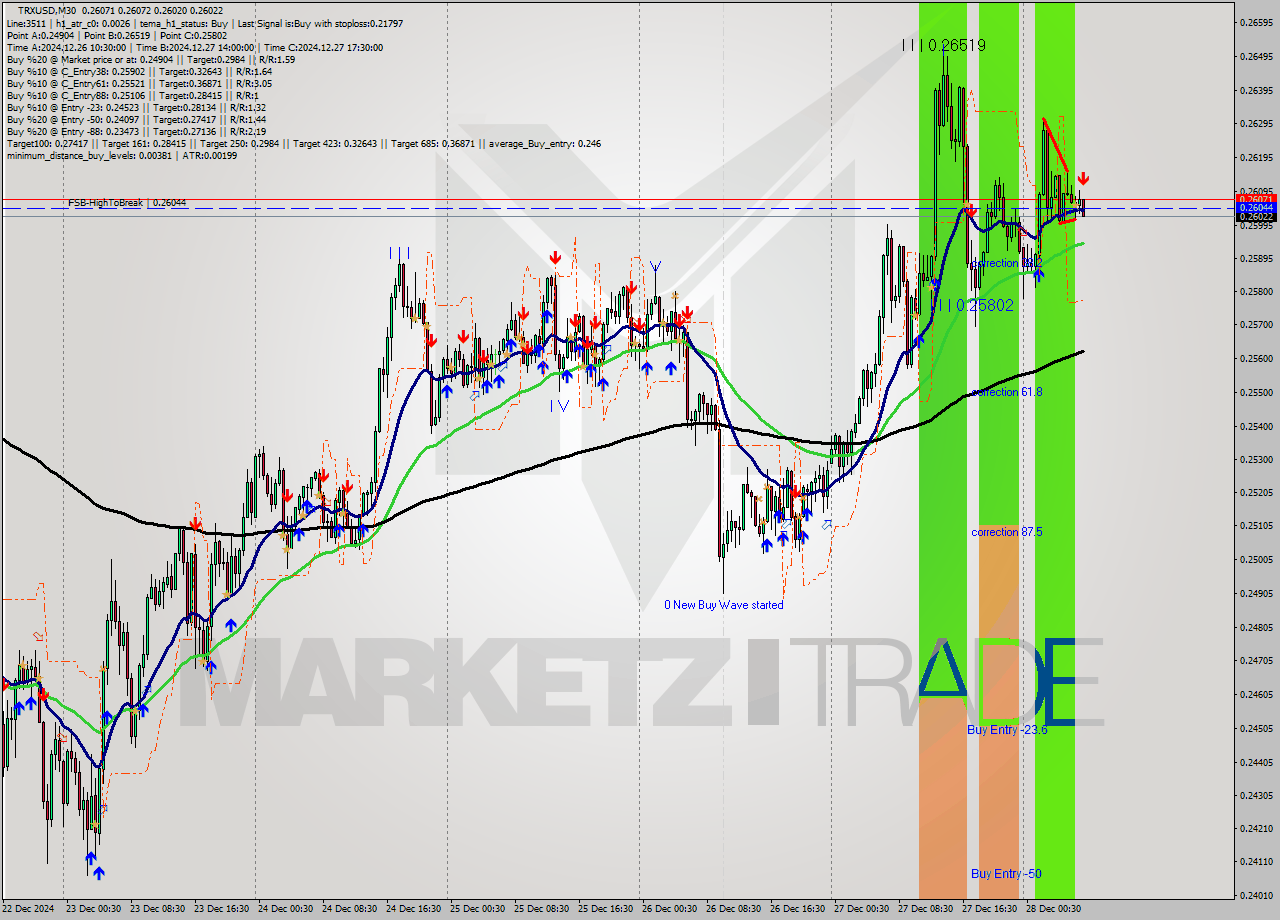Click 0.24905 on the price axis

pos(1257,593)
